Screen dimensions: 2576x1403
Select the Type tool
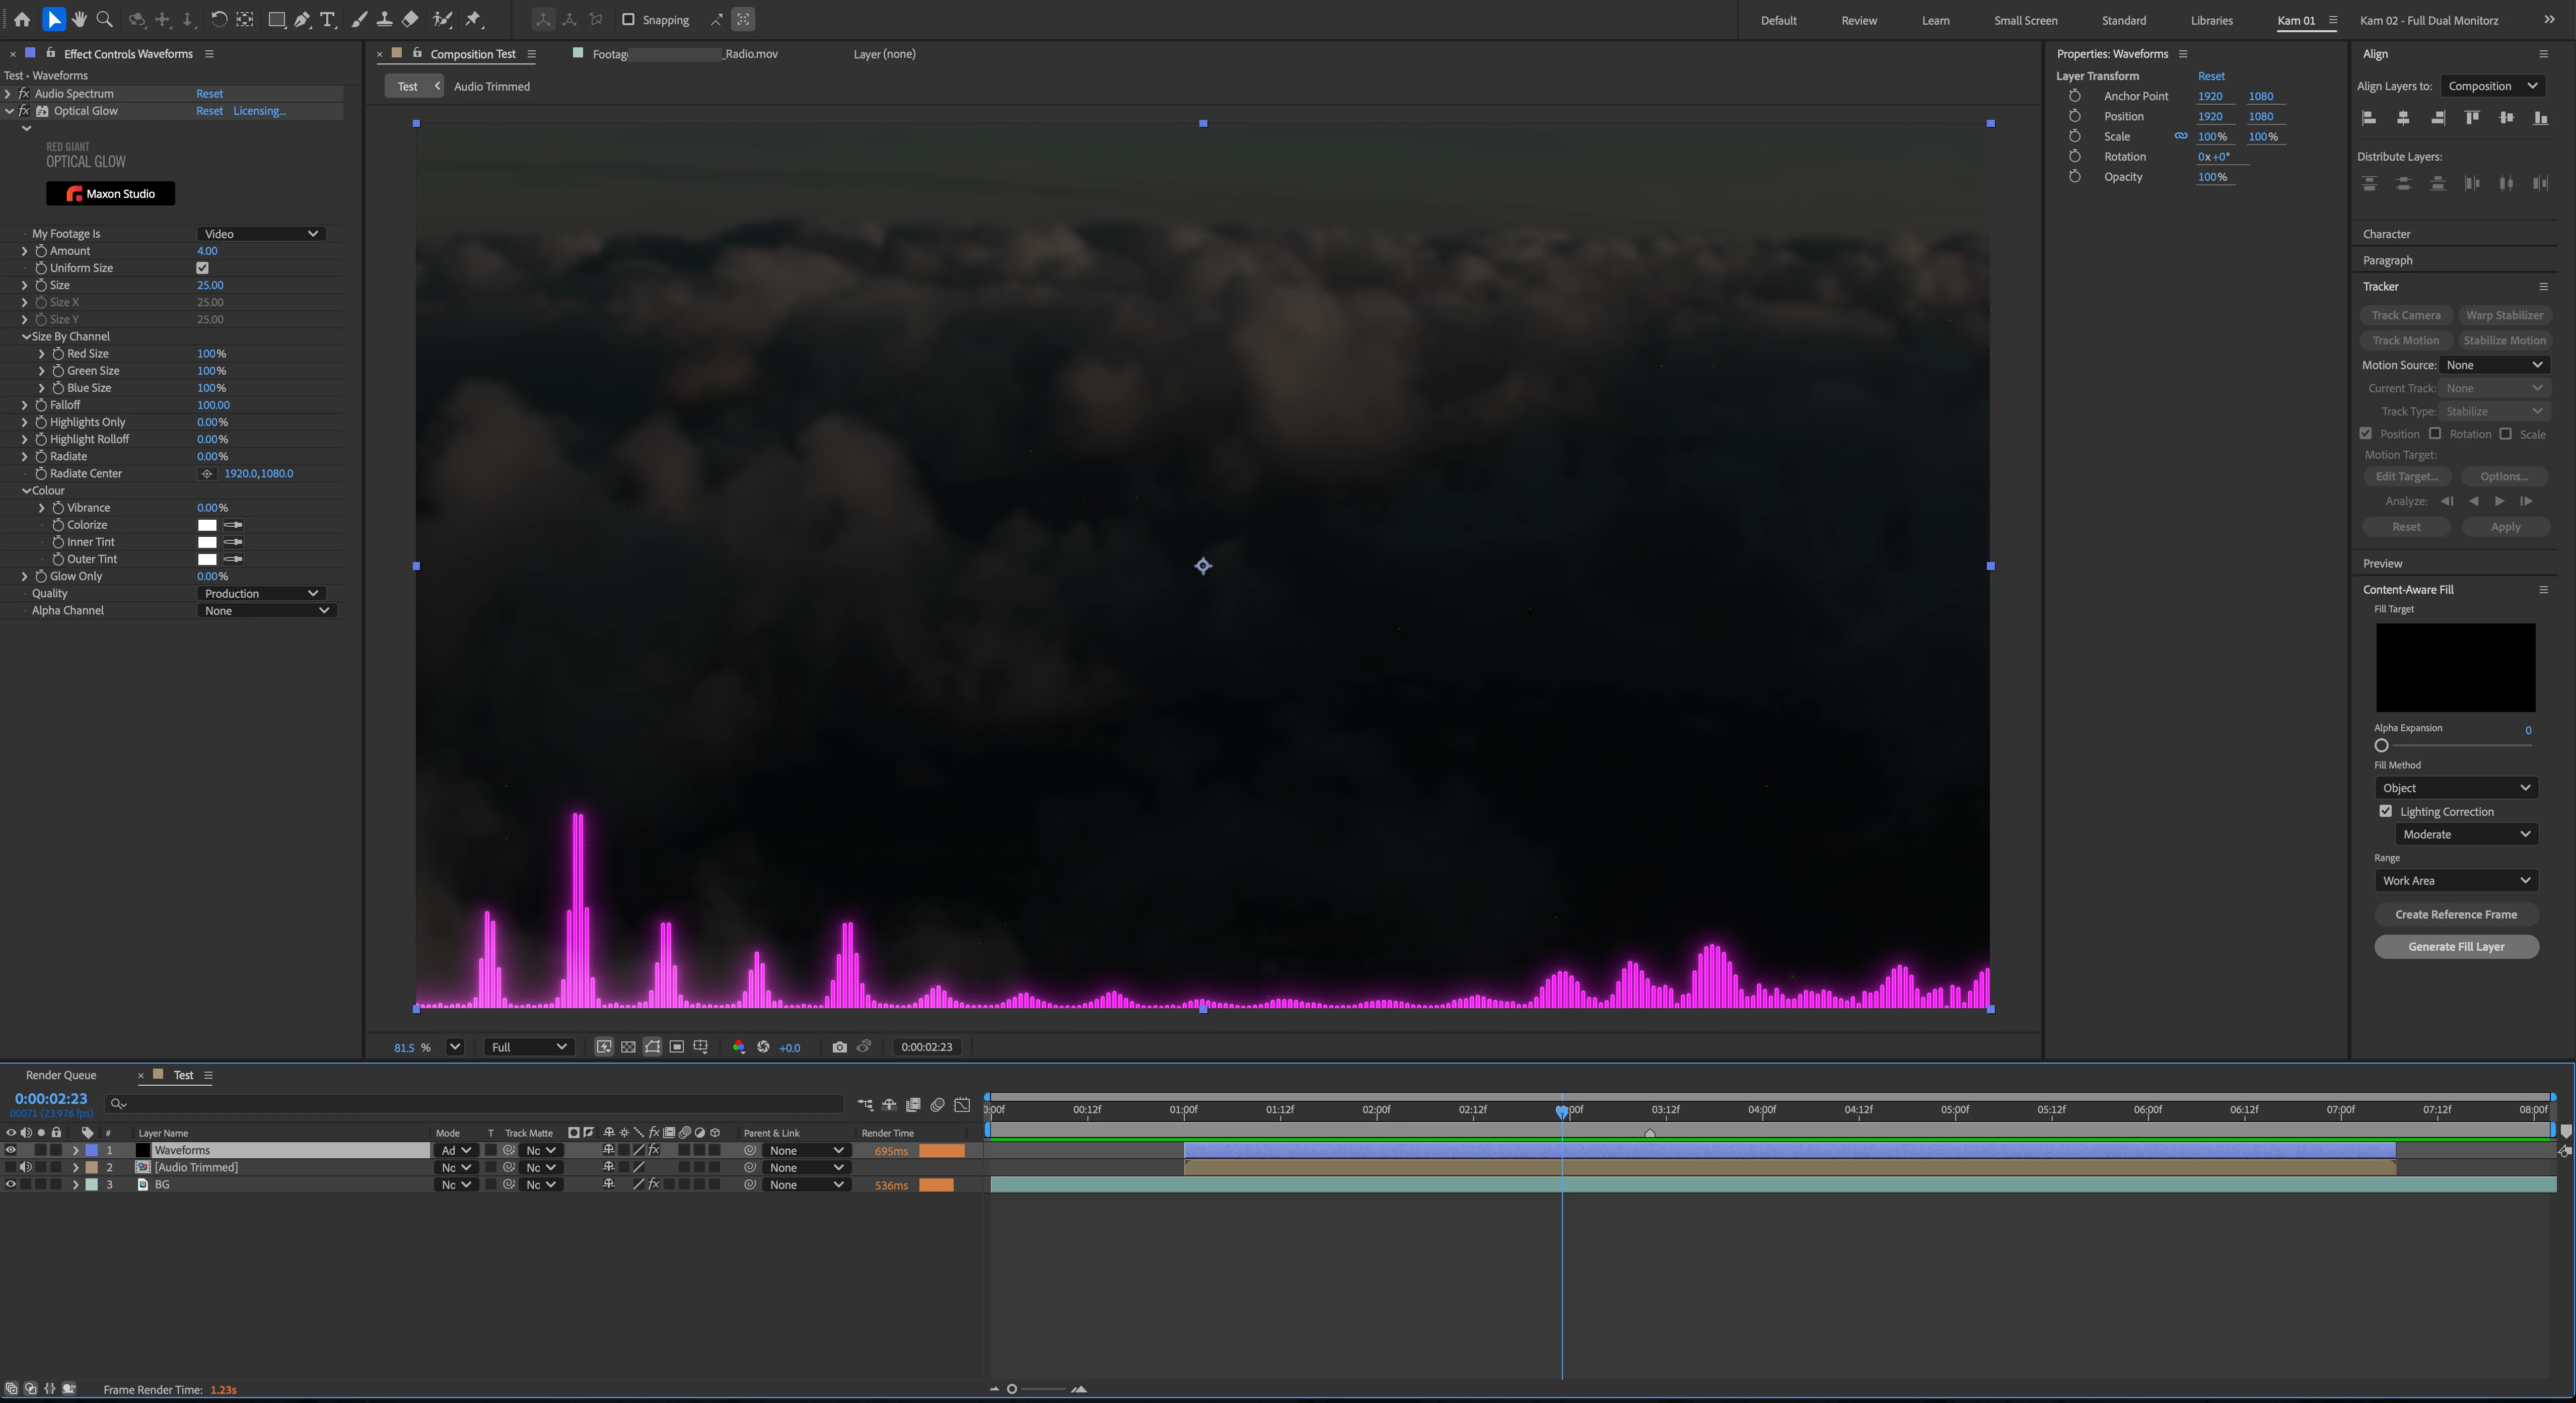[x=327, y=19]
